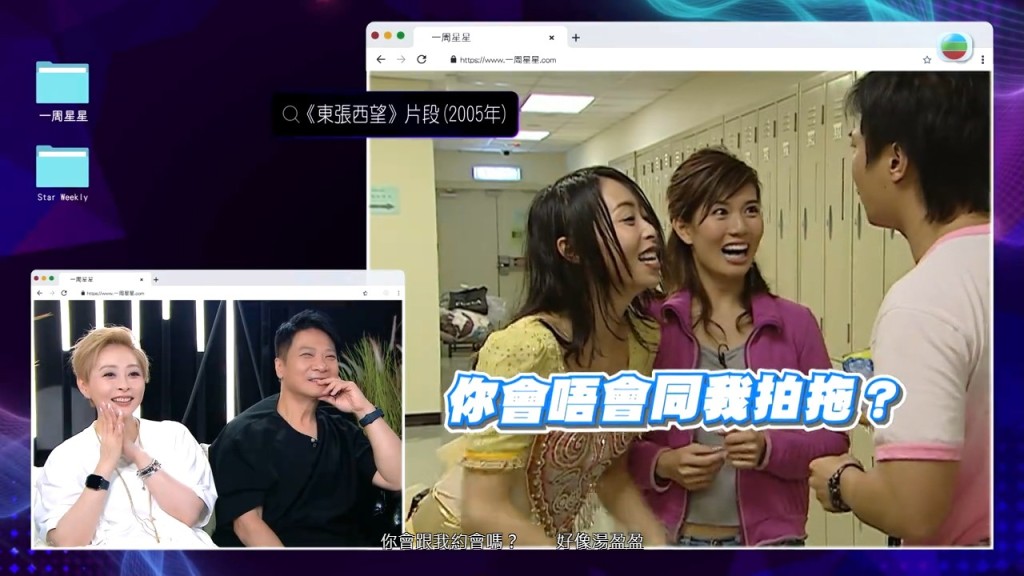
Task: Click the magnifier icon in the search box
Action: (x=291, y=115)
